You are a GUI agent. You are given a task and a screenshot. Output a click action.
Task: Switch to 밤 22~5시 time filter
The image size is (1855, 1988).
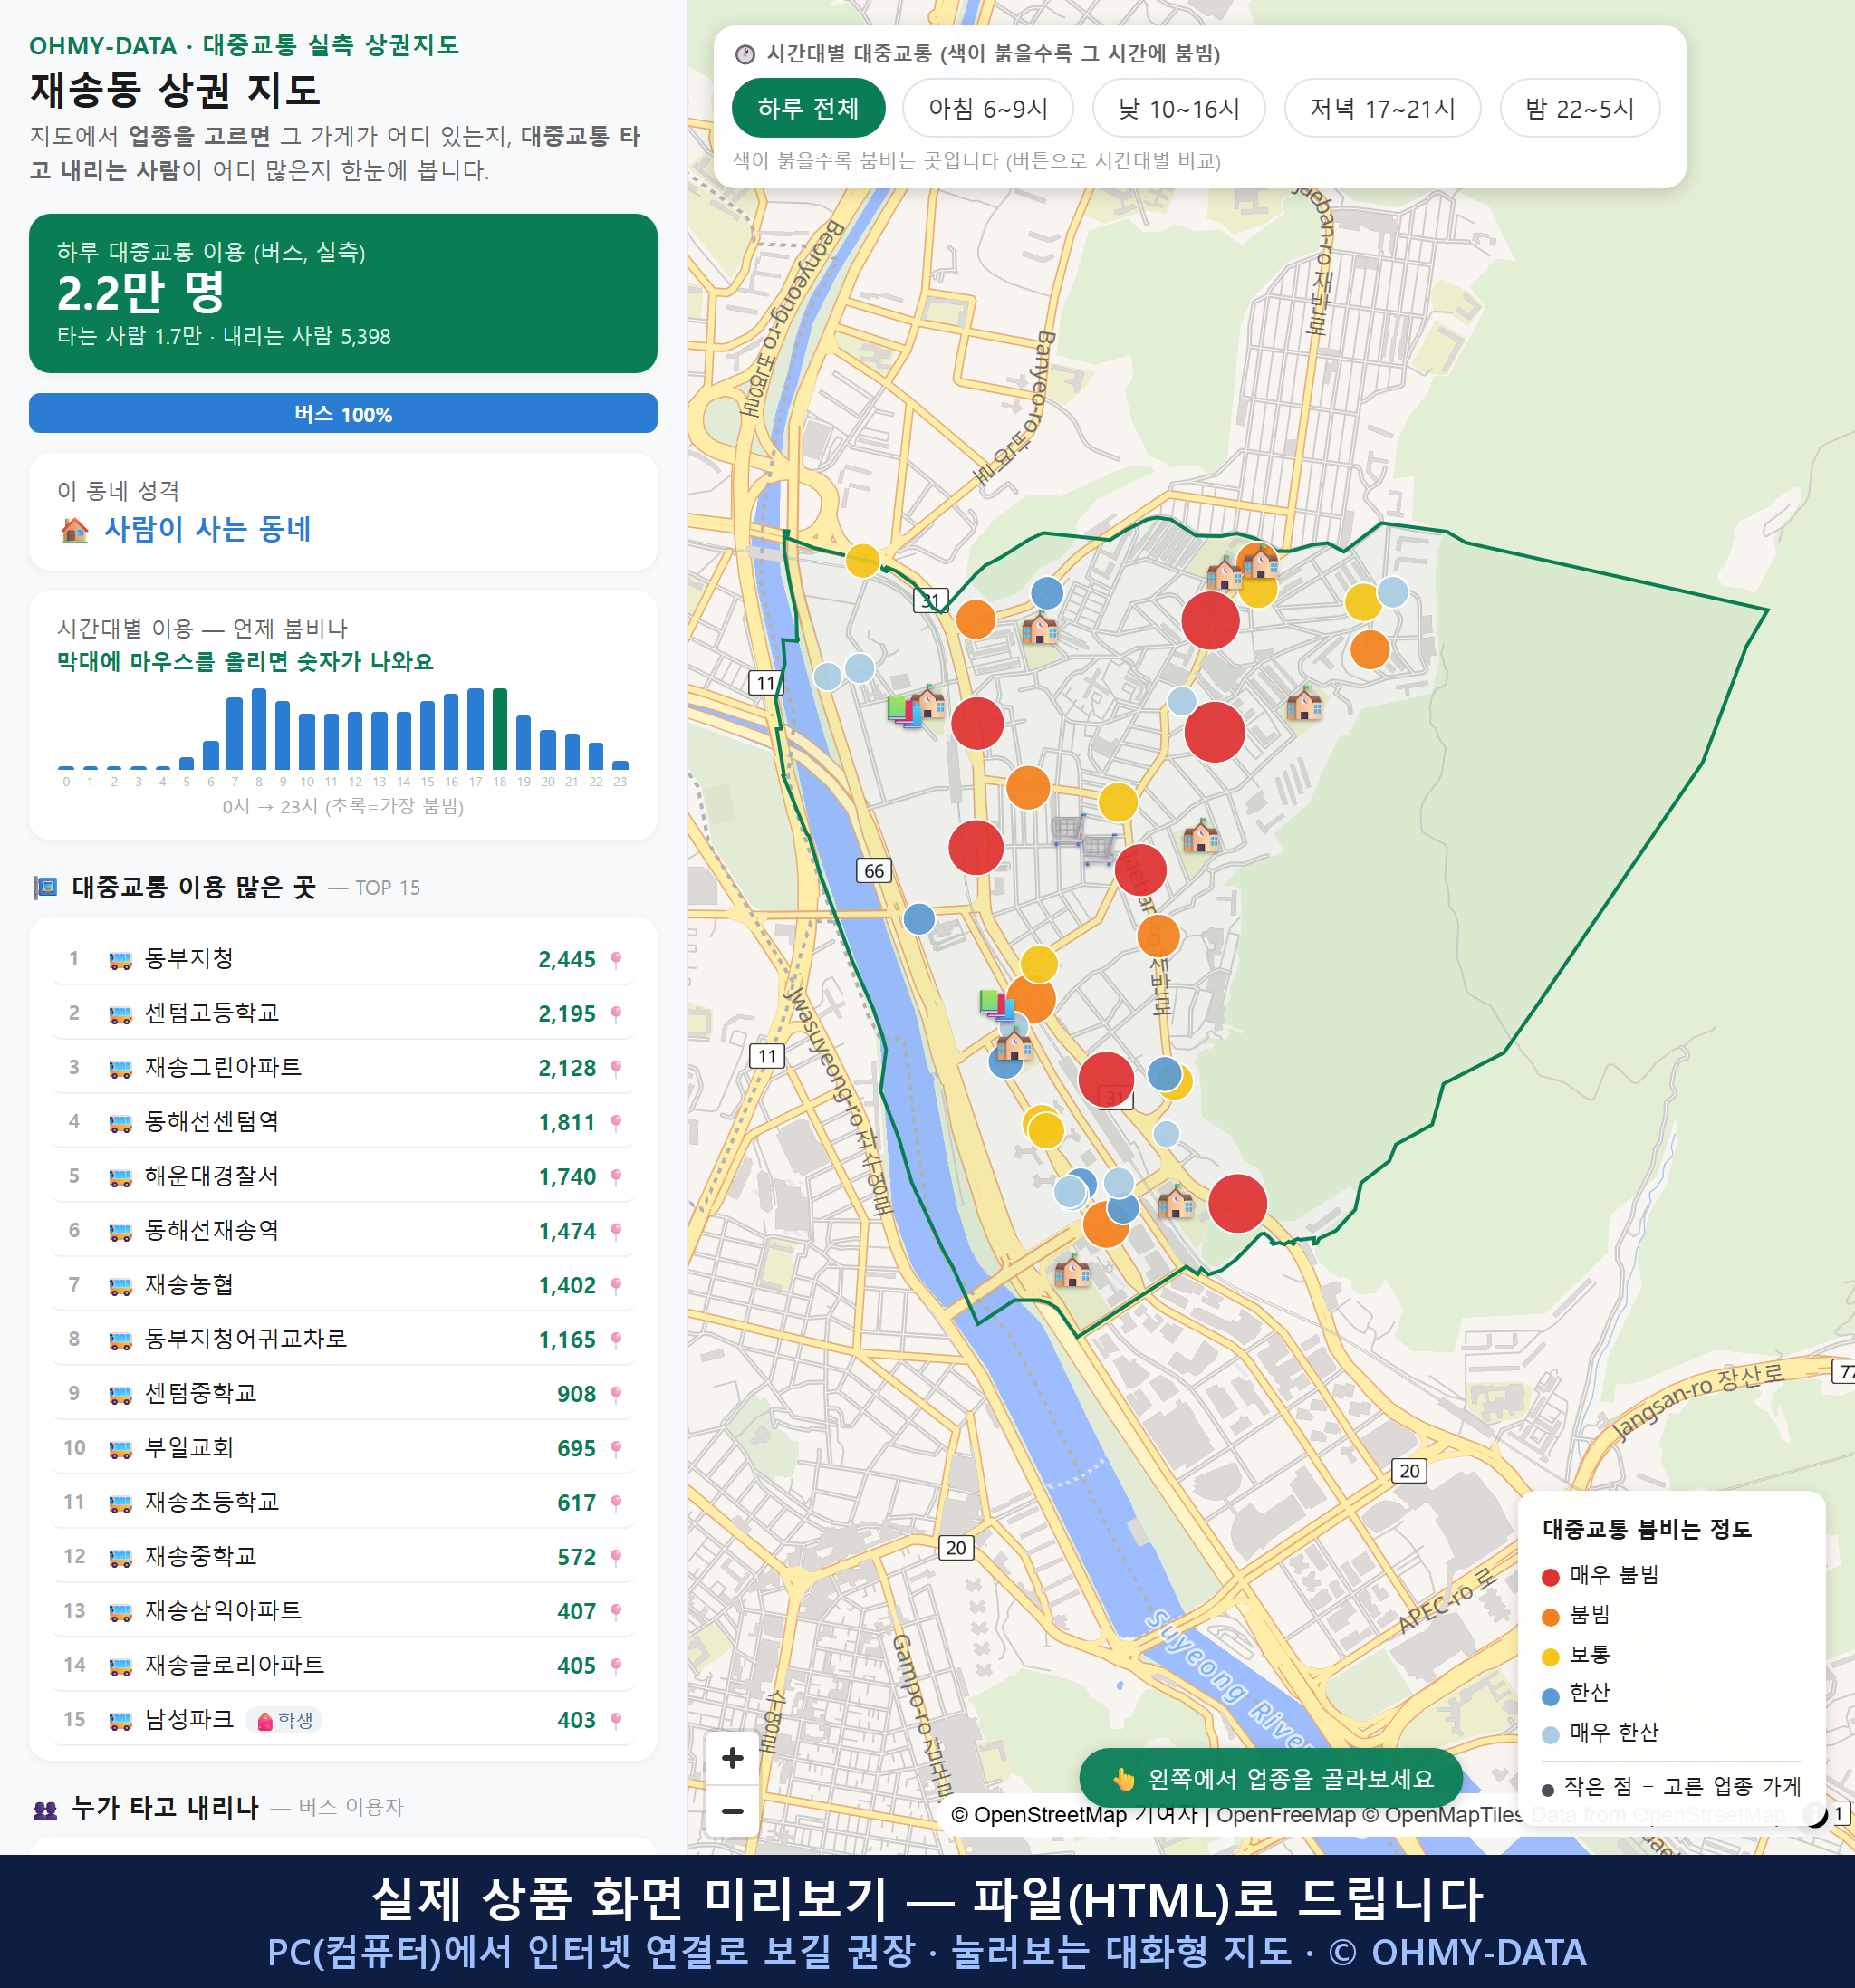1580,108
